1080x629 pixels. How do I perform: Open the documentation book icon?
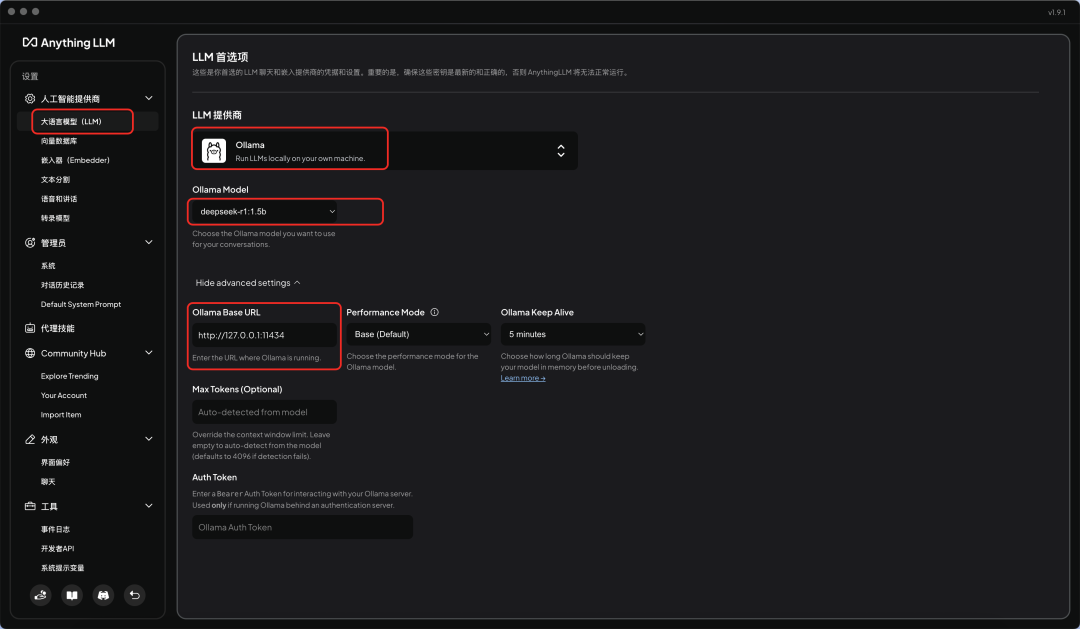pyautogui.click(x=72, y=595)
